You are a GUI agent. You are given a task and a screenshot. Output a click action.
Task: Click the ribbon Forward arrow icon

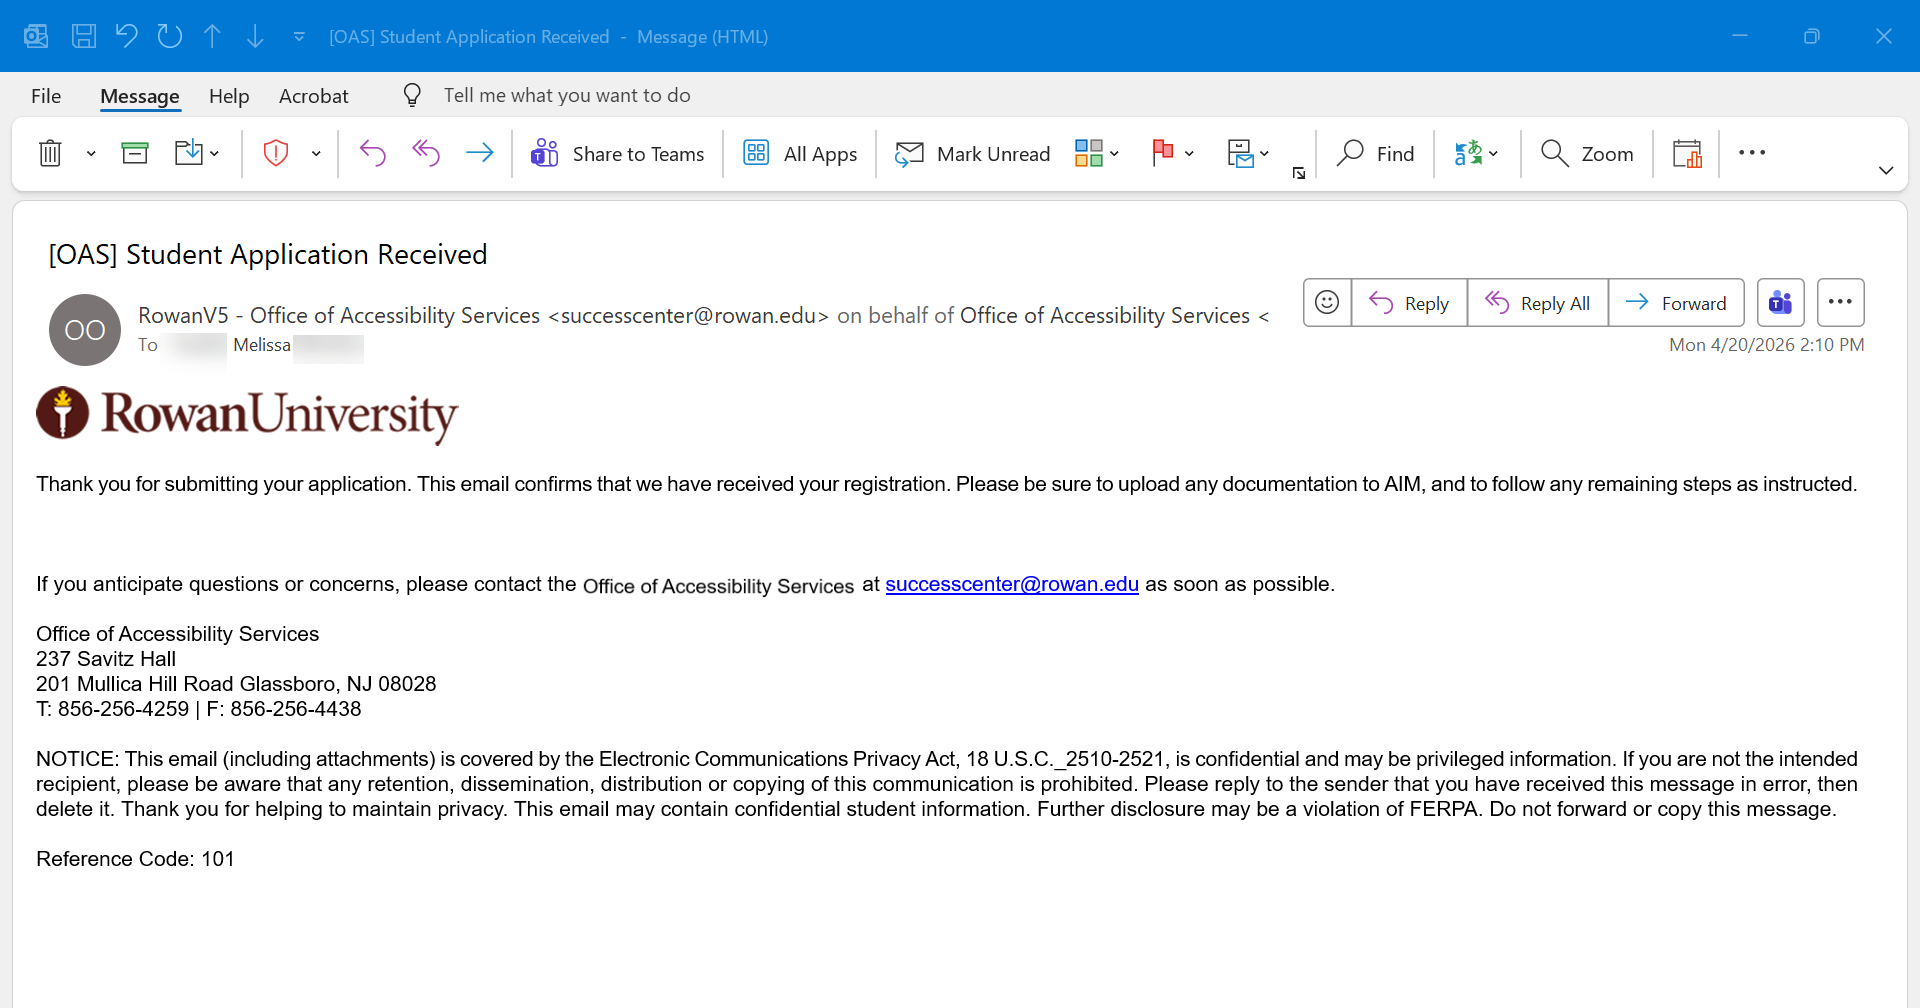click(480, 153)
